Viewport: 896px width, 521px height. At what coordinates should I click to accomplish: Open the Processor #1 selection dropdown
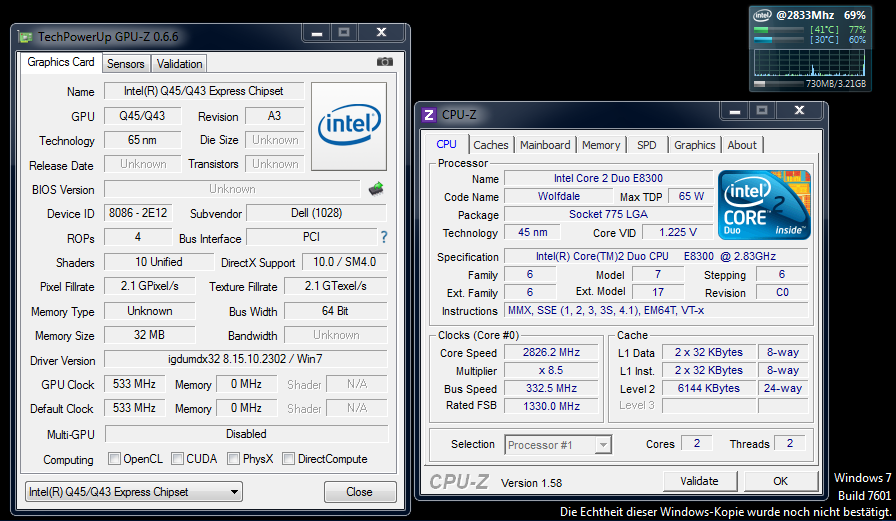click(558, 444)
